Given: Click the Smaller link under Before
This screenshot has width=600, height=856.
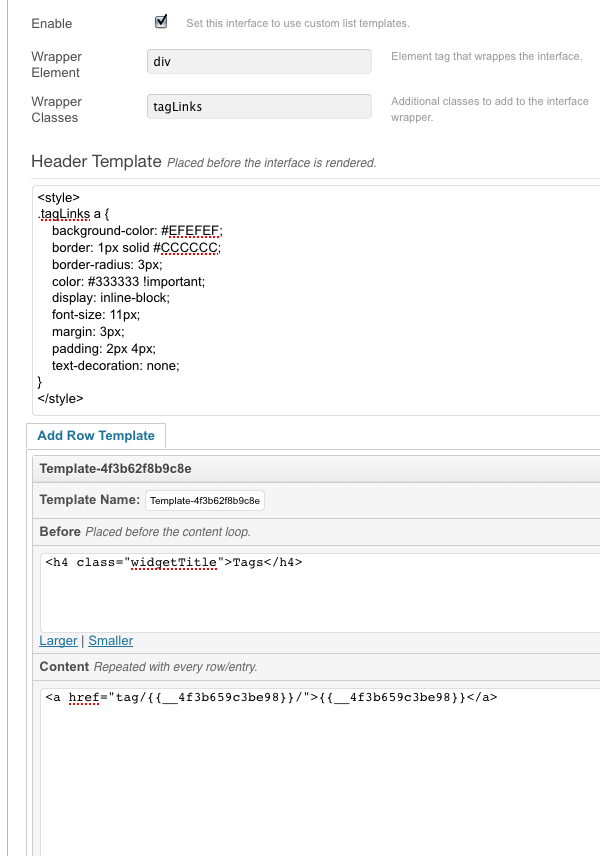Looking at the screenshot, I should tap(111, 641).
